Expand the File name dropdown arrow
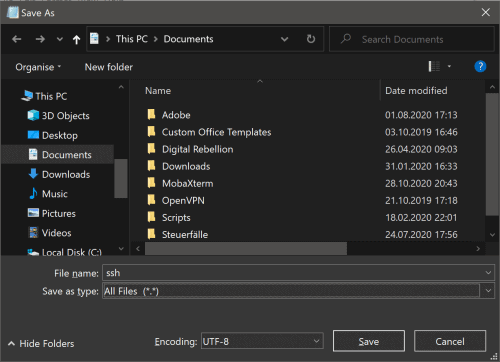Viewport: 500px width, 362px height. pyautogui.click(x=488, y=273)
